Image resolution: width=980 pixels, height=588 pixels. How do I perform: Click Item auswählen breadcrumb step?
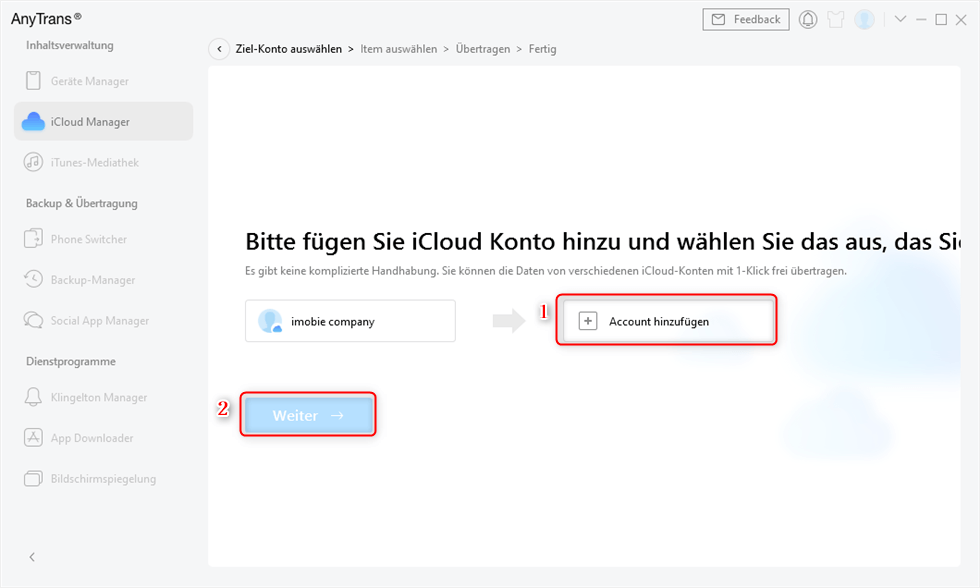[399, 49]
